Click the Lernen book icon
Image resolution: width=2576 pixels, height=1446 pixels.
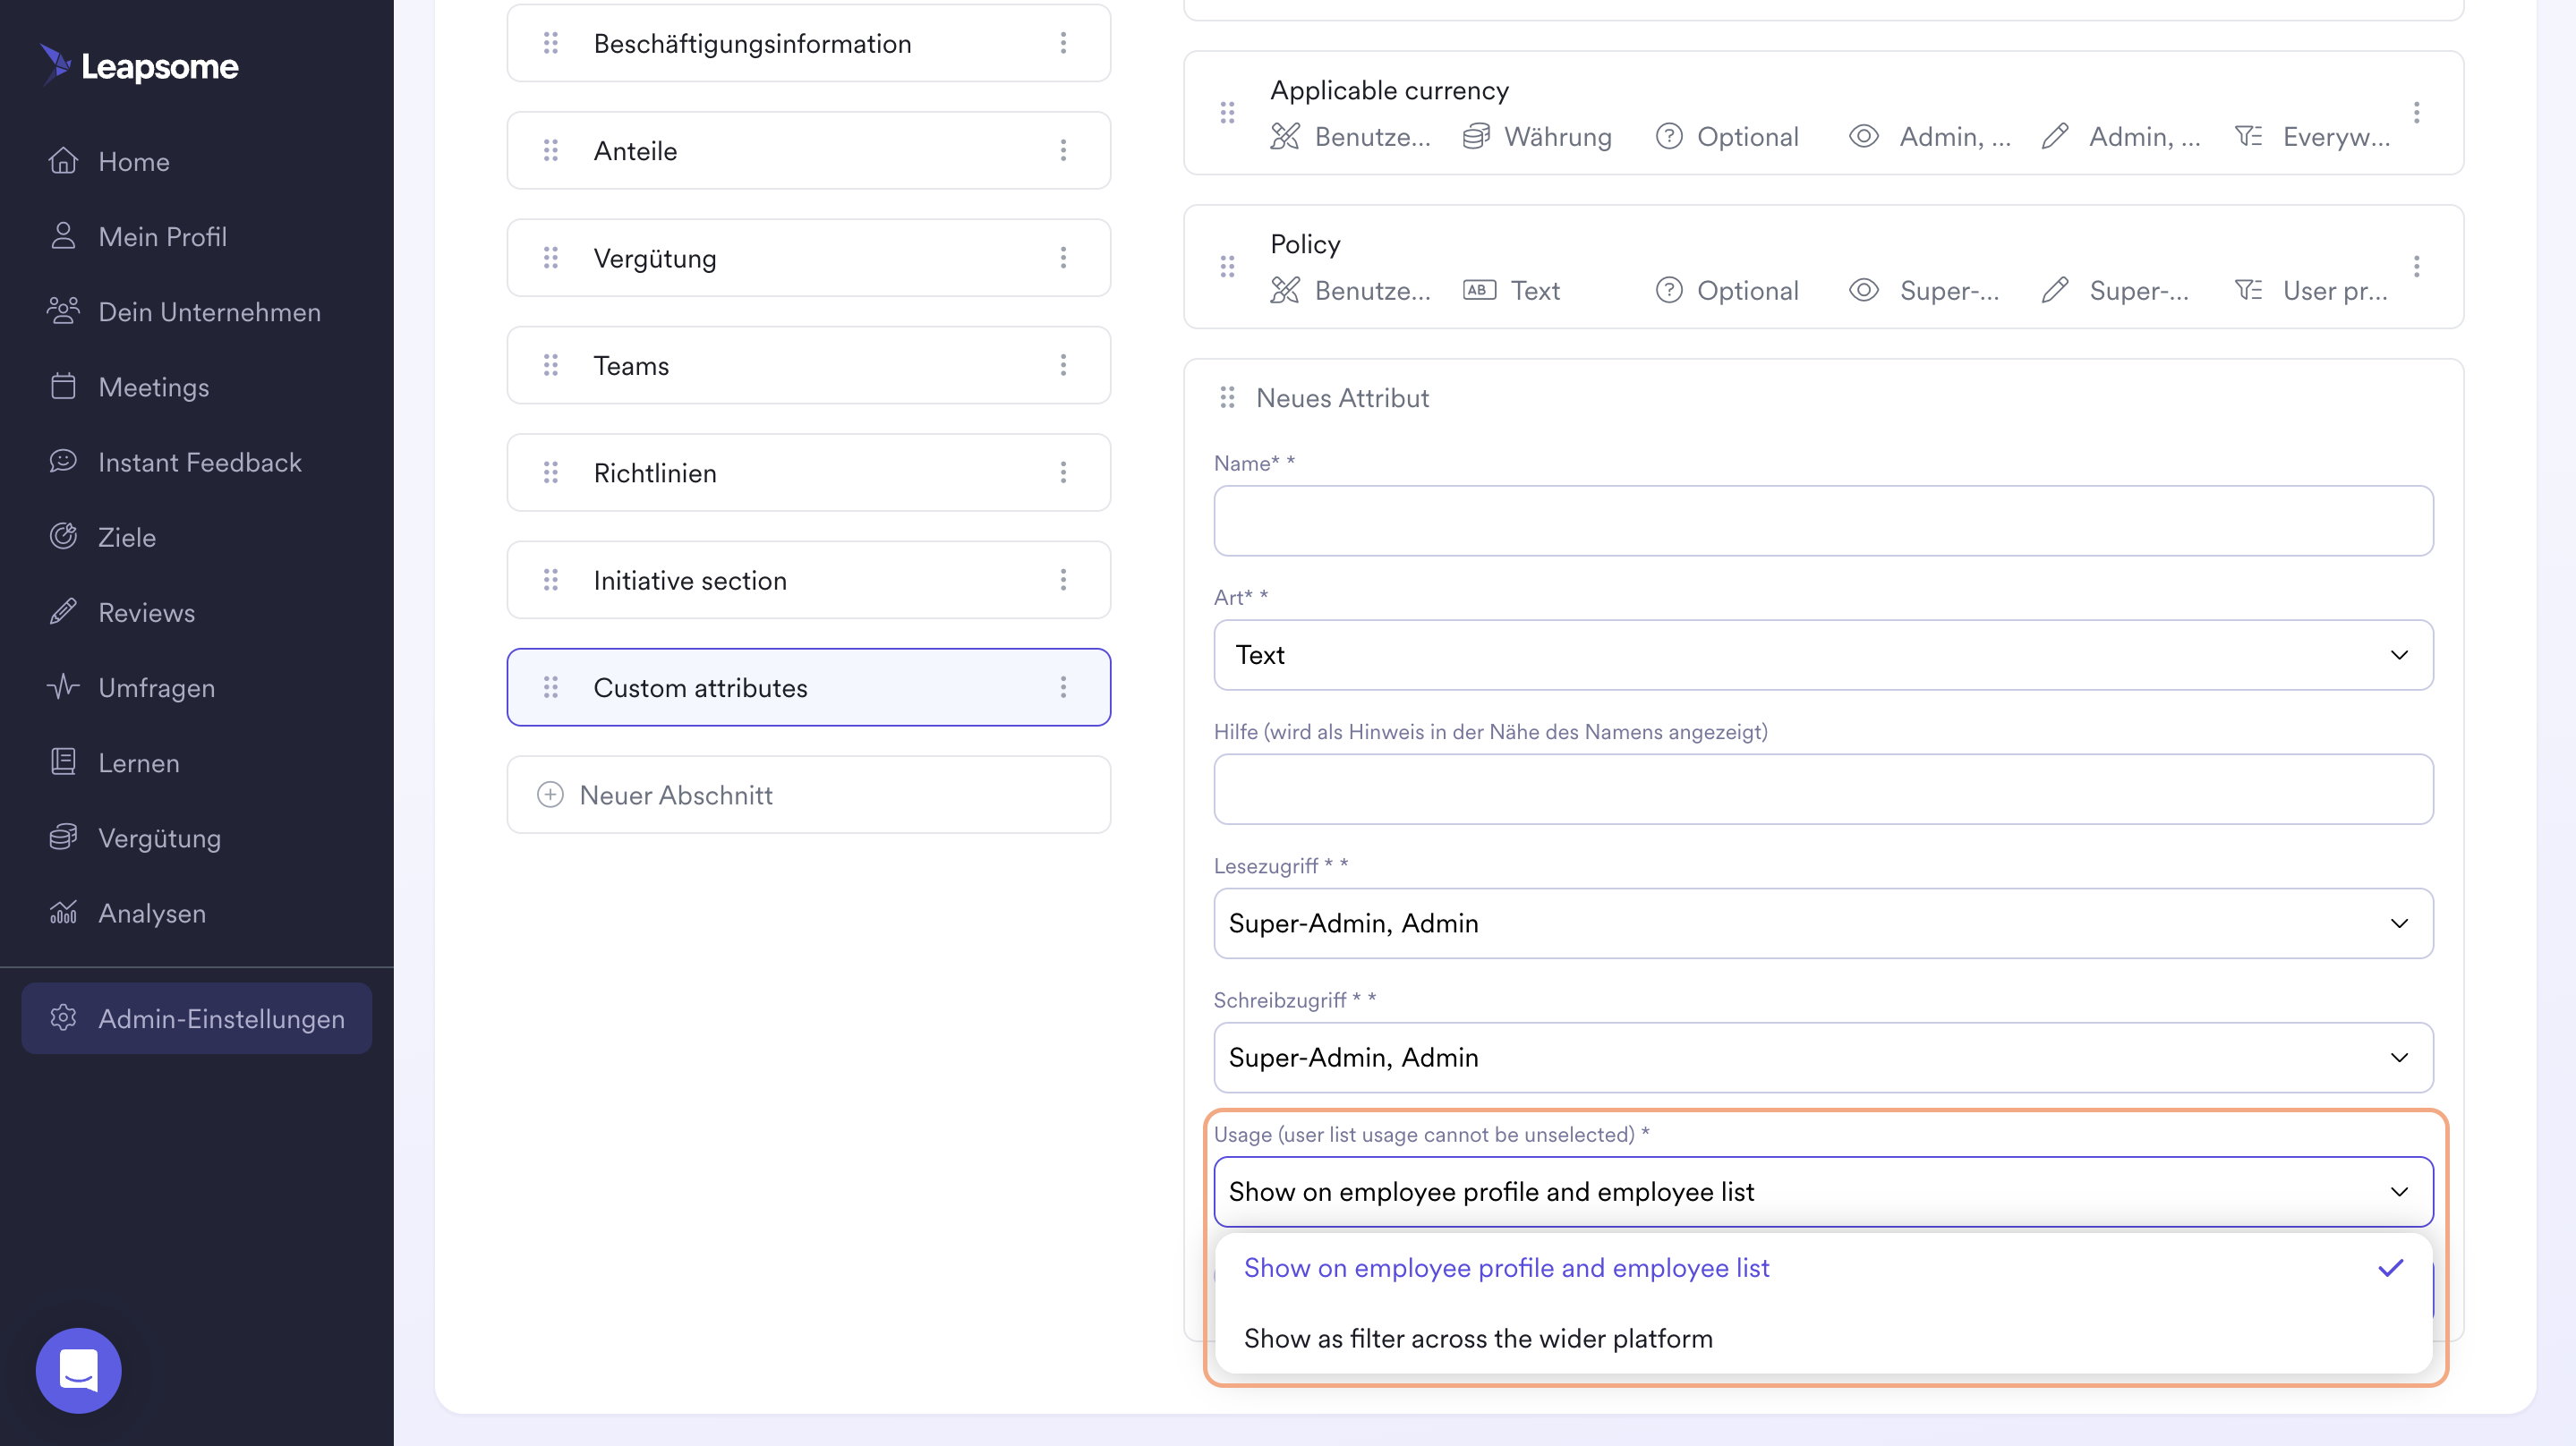(63, 761)
